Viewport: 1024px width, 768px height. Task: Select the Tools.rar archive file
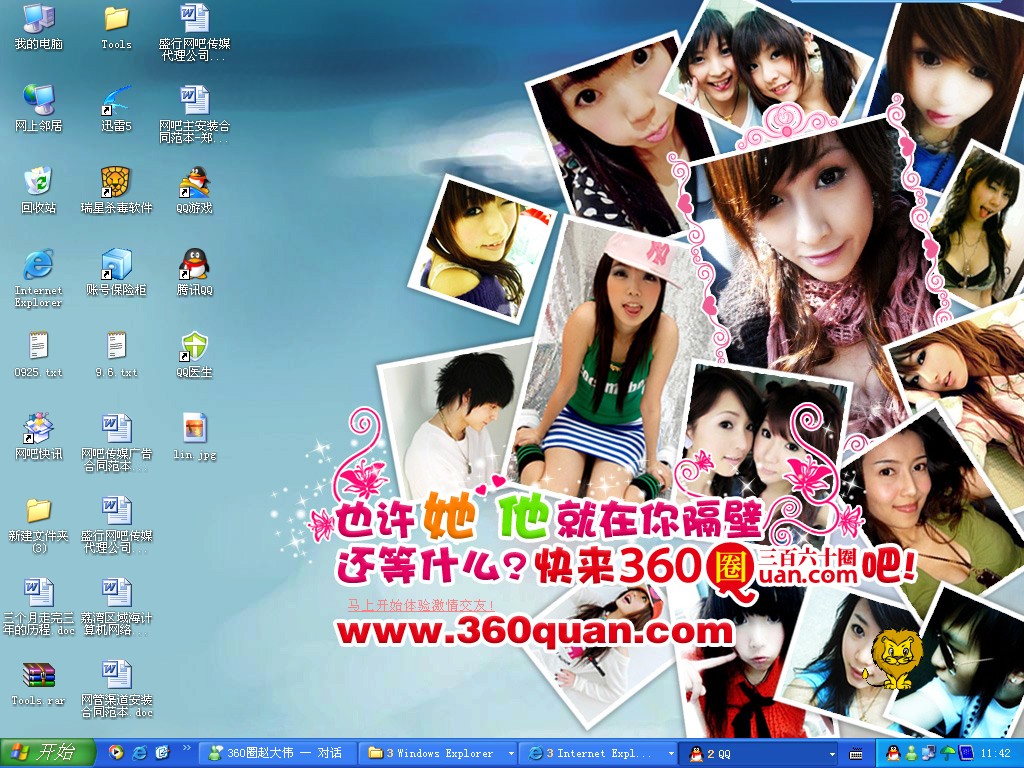[x=38, y=675]
